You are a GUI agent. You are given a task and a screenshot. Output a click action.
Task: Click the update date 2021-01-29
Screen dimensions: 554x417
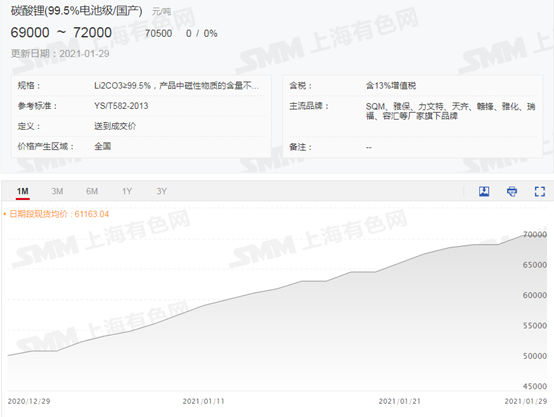pos(84,54)
